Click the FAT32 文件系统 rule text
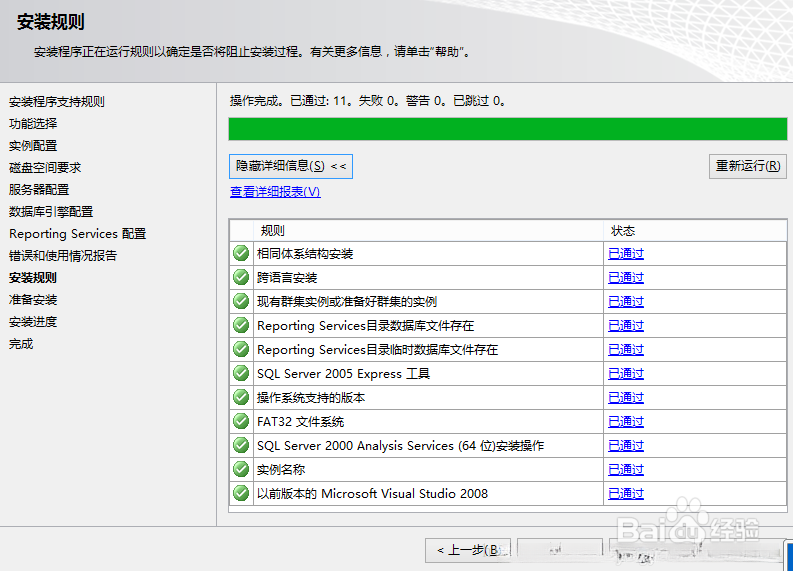This screenshot has width=793, height=571. point(300,421)
